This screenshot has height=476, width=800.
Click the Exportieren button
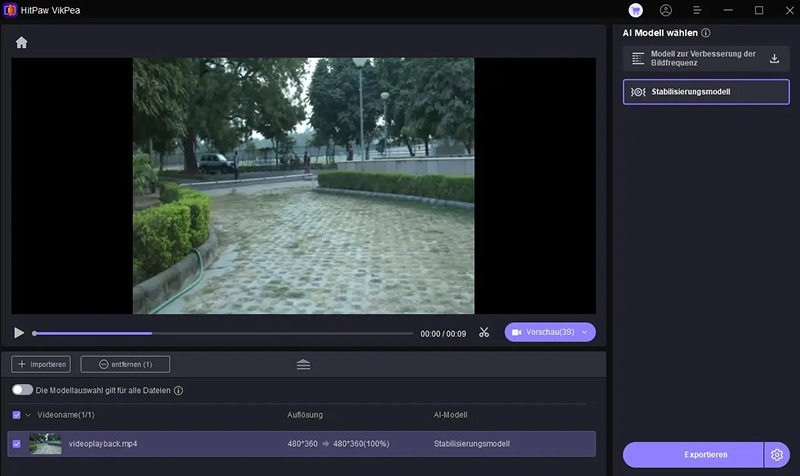pyautogui.click(x=693, y=455)
